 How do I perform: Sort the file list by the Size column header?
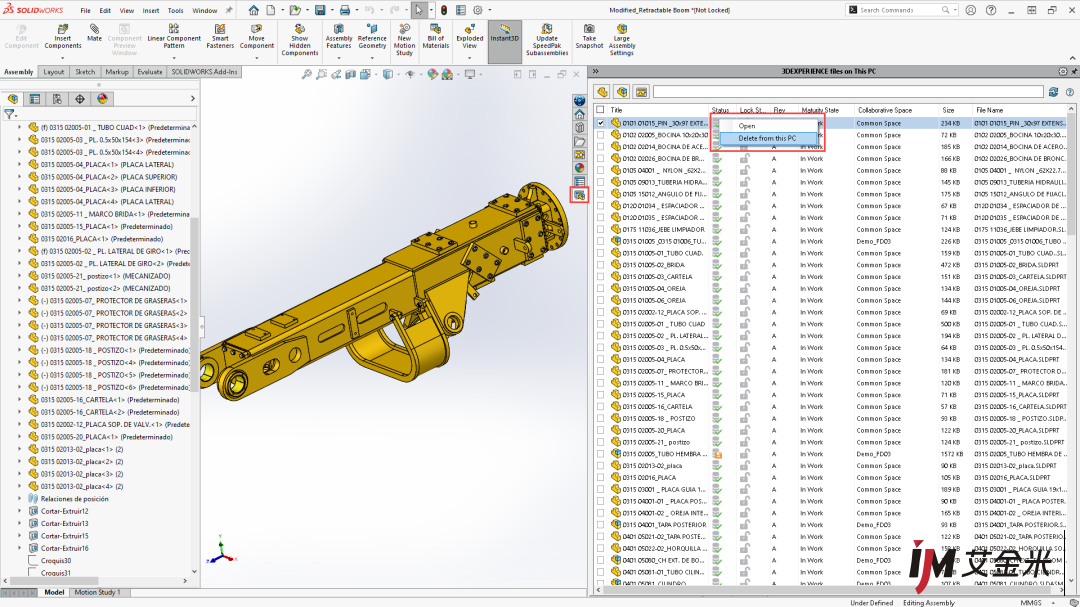pos(948,110)
